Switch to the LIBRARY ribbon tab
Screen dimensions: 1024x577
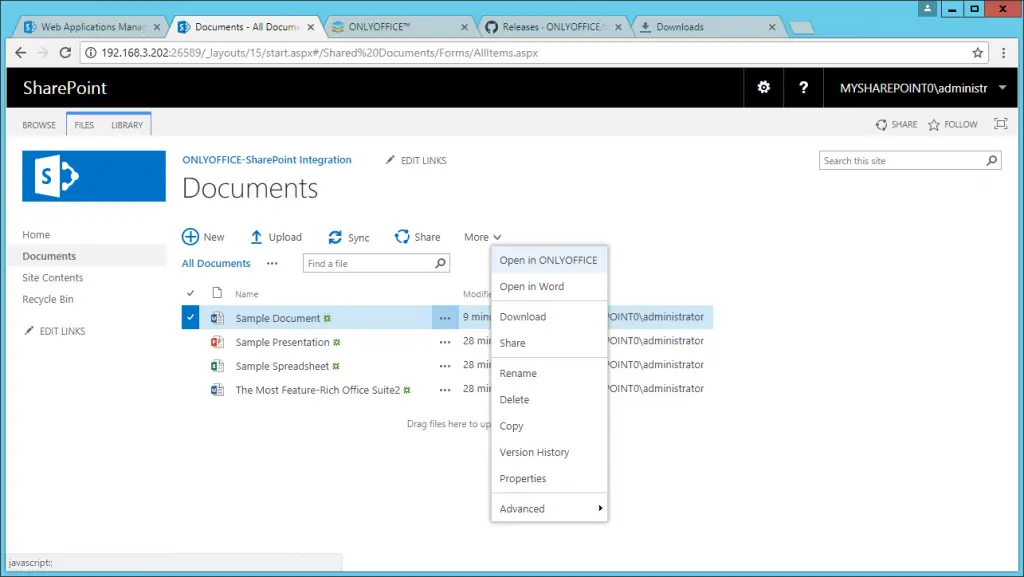click(127, 125)
